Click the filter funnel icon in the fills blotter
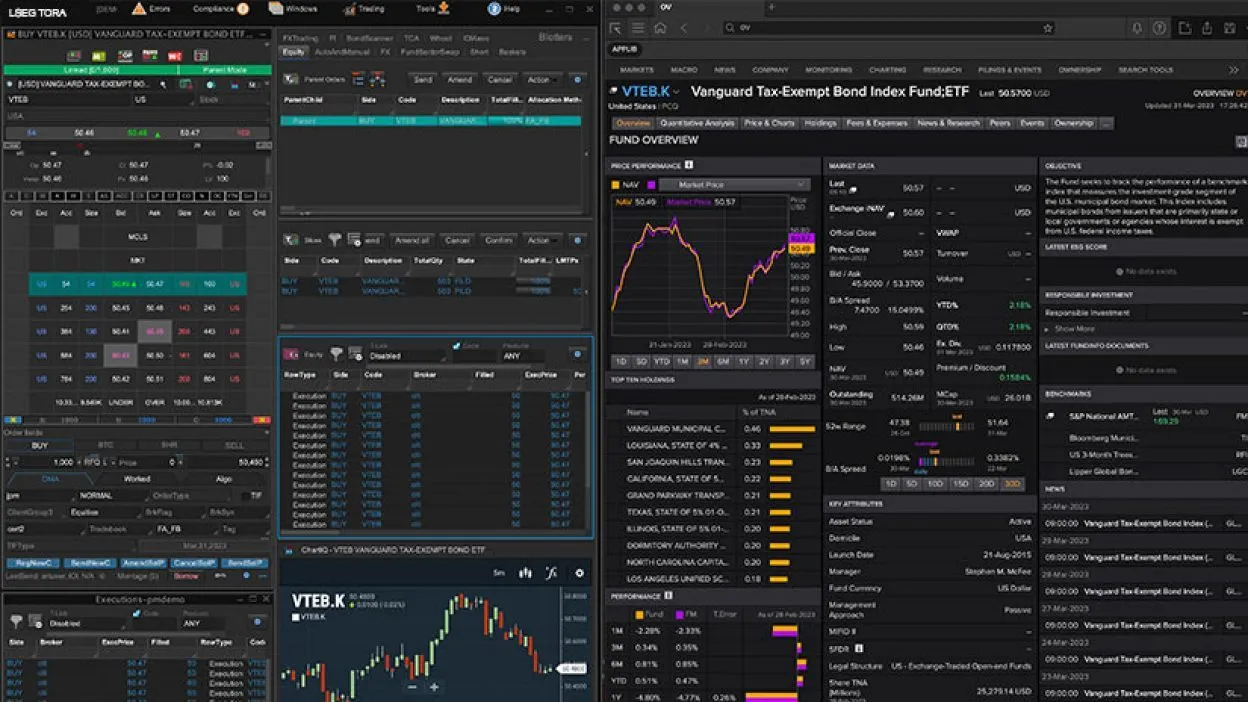The width and height of the screenshot is (1248, 702). [x=335, y=240]
